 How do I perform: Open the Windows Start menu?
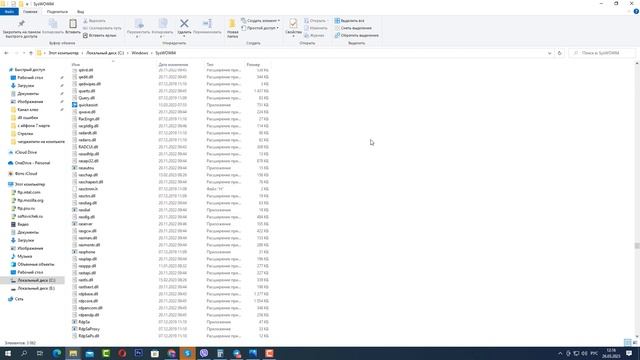8,353
